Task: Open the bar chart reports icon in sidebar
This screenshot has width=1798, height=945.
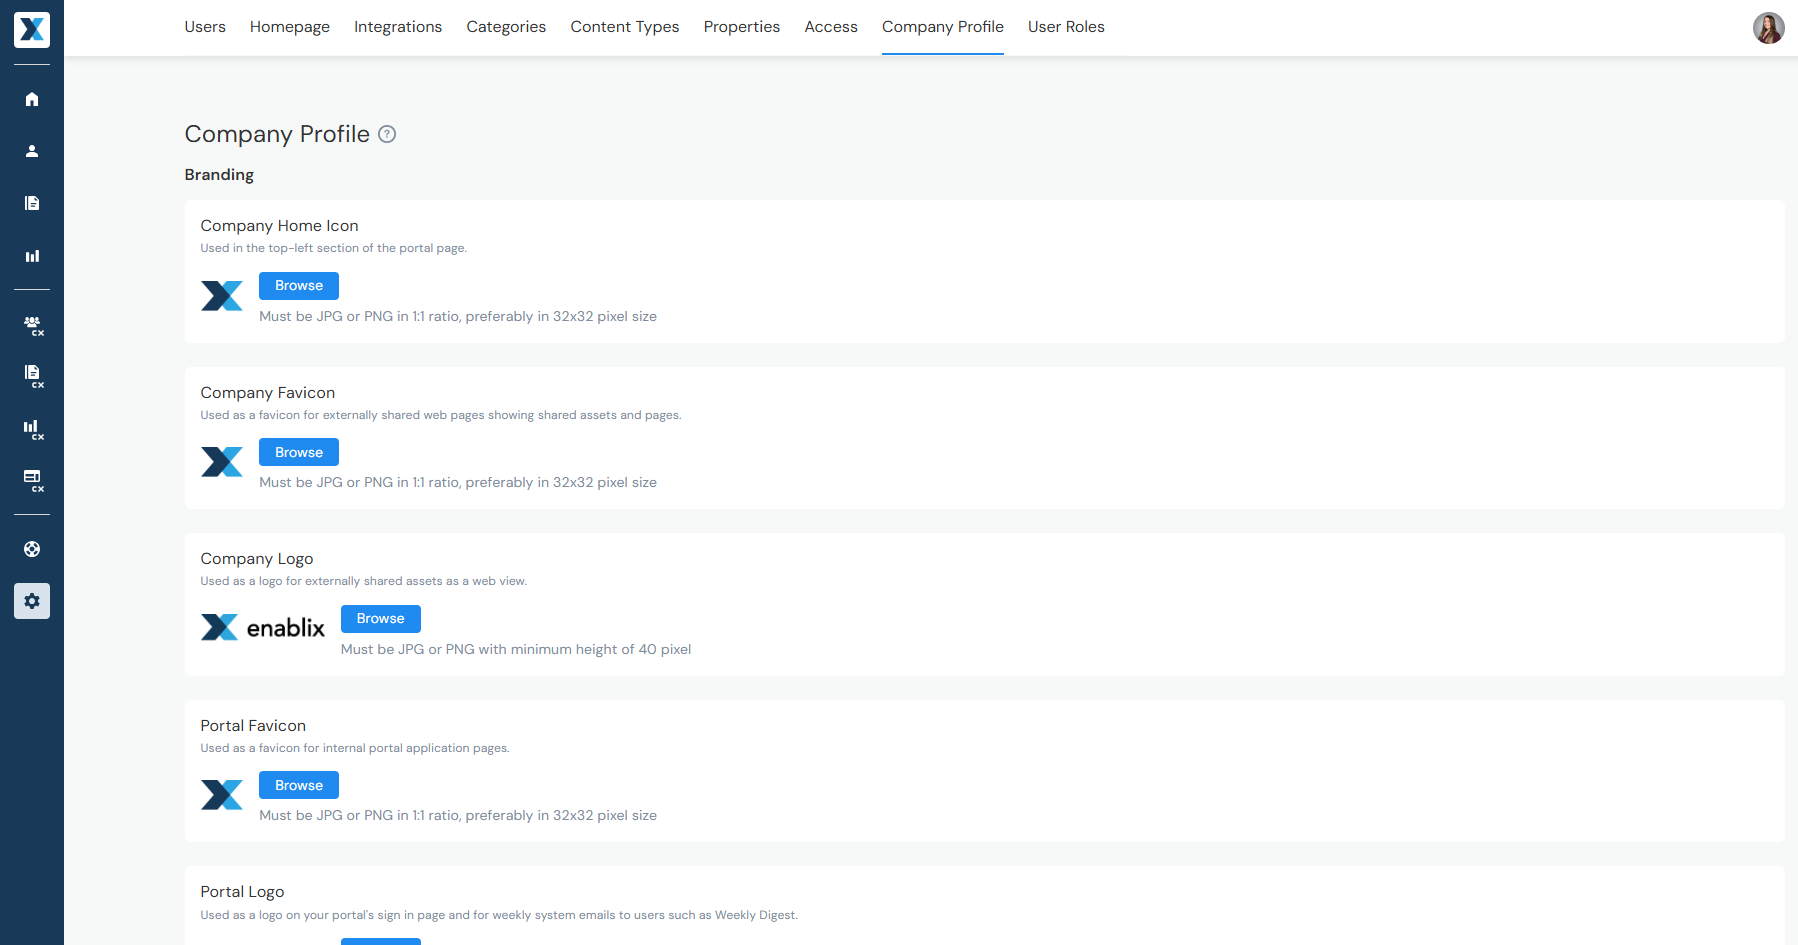Action: tap(32, 256)
